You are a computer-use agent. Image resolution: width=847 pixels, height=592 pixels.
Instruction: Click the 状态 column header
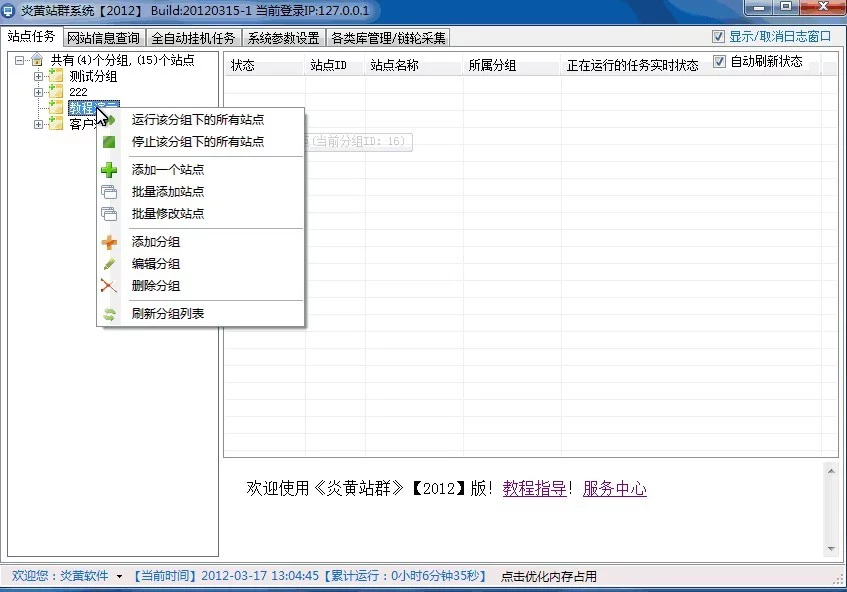click(x=264, y=65)
